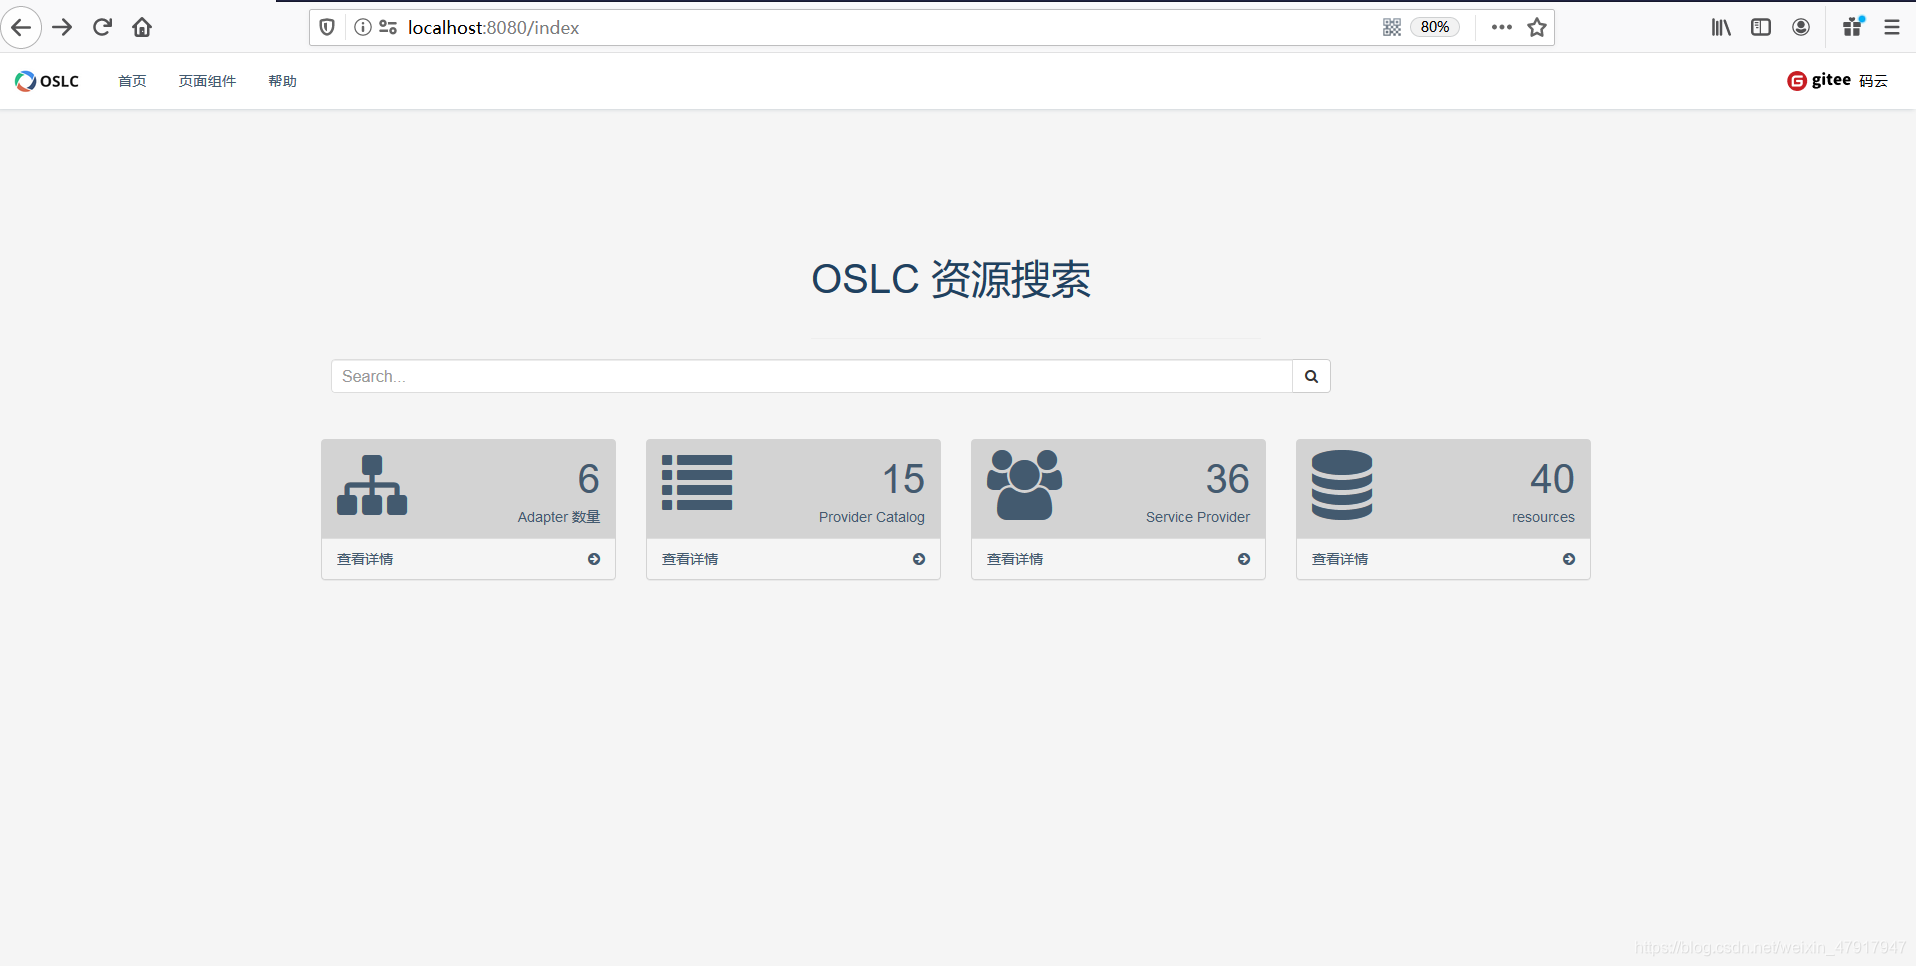
Task: Open the QR code page scanner icon
Action: (1392, 27)
